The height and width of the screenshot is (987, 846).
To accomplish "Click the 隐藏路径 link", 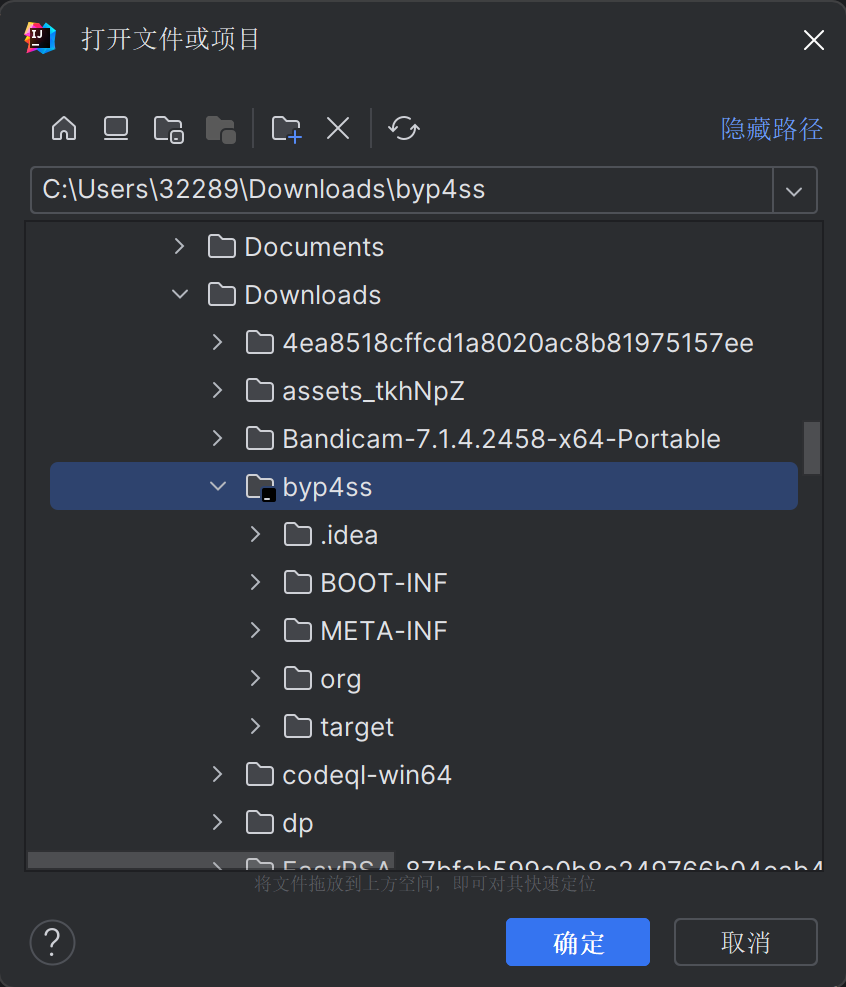I will point(772,130).
